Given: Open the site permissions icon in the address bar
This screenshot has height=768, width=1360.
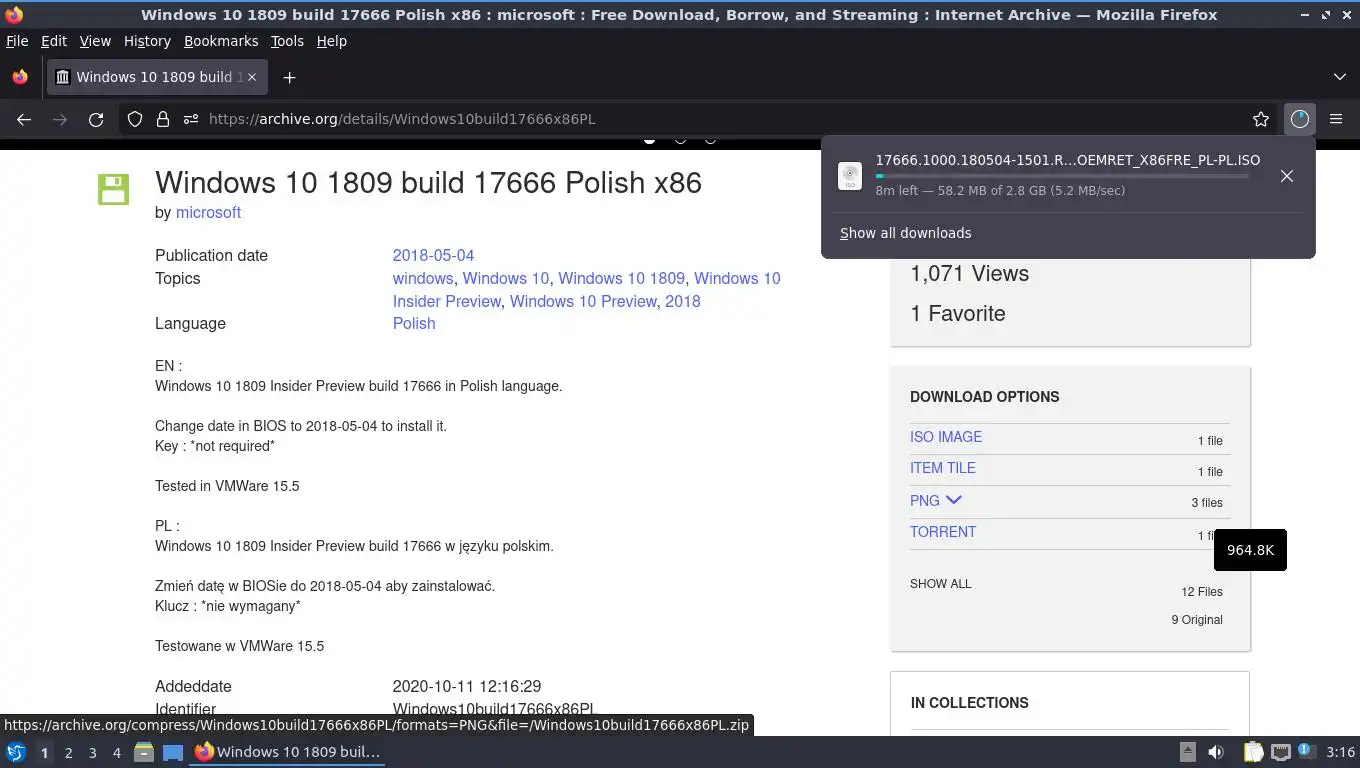Looking at the screenshot, I should point(191,119).
